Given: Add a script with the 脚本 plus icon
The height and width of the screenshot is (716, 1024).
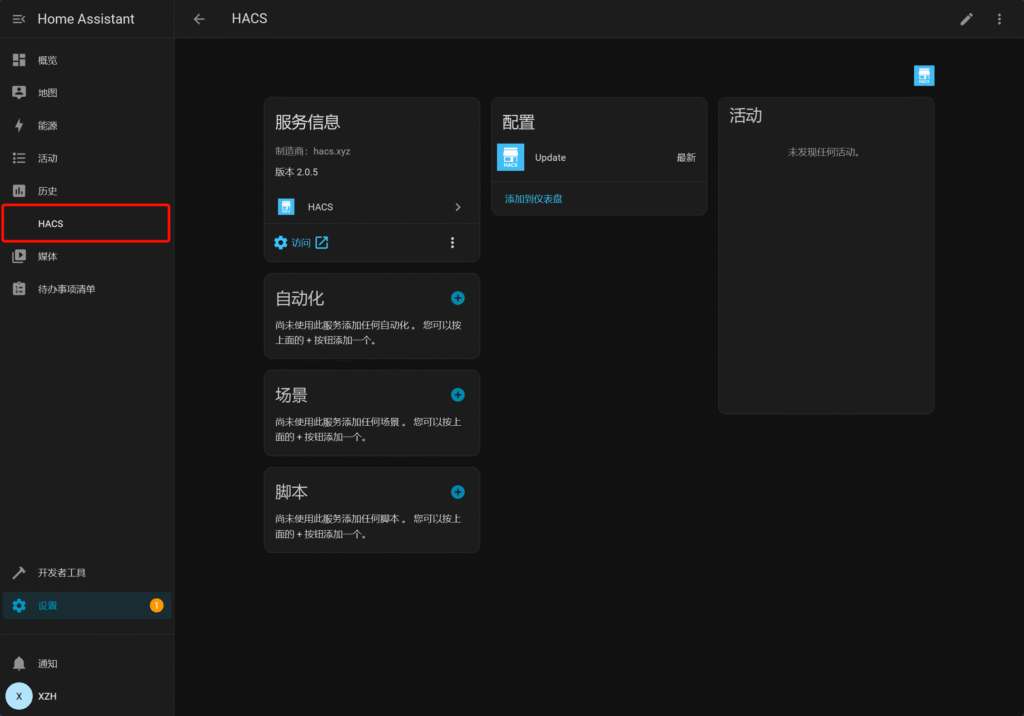Looking at the screenshot, I should point(458,492).
